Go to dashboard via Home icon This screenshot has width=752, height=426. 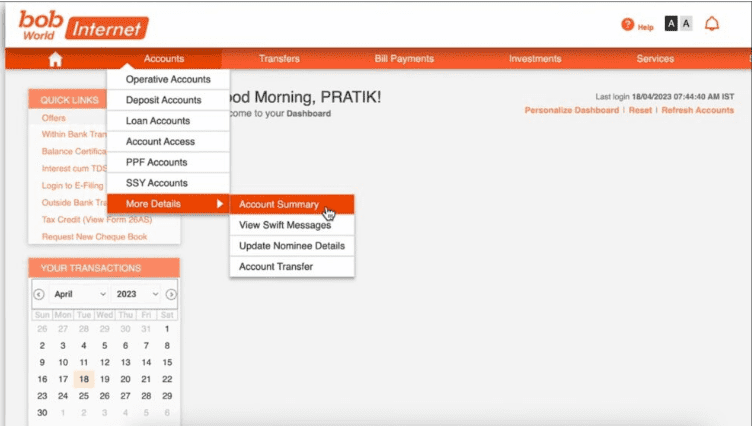pos(55,59)
